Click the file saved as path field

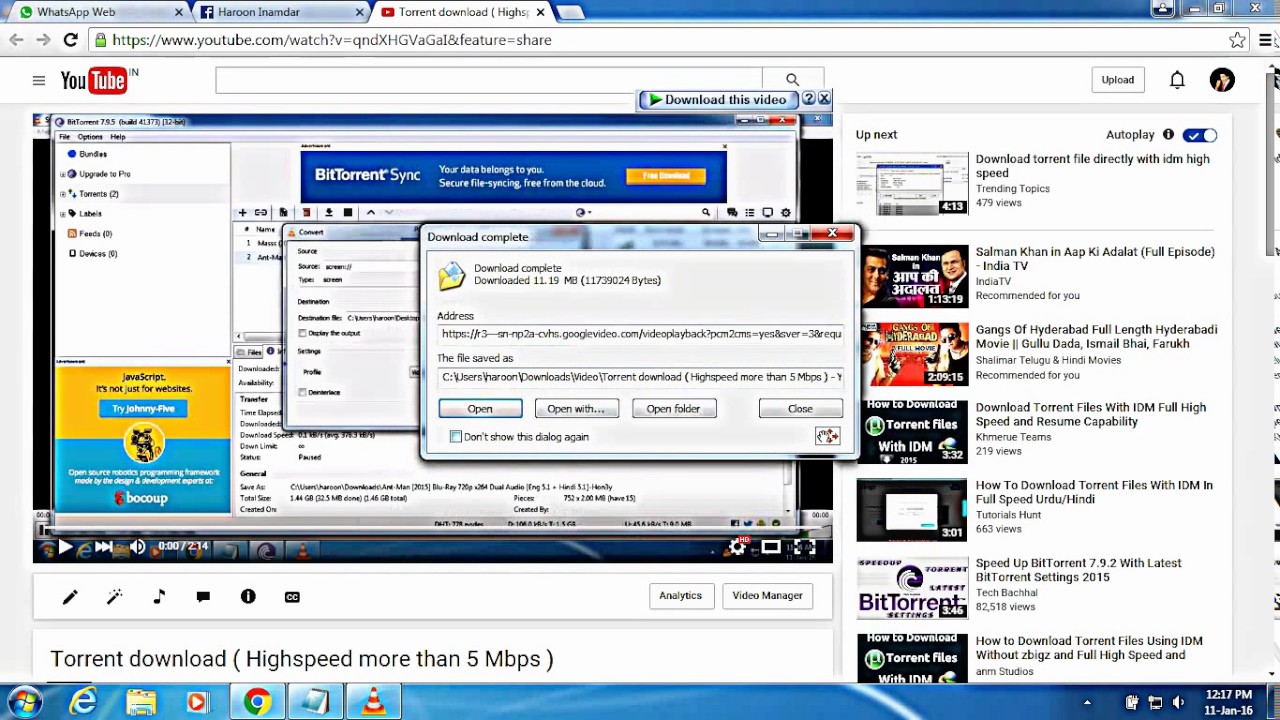click(x=641, y=377)
